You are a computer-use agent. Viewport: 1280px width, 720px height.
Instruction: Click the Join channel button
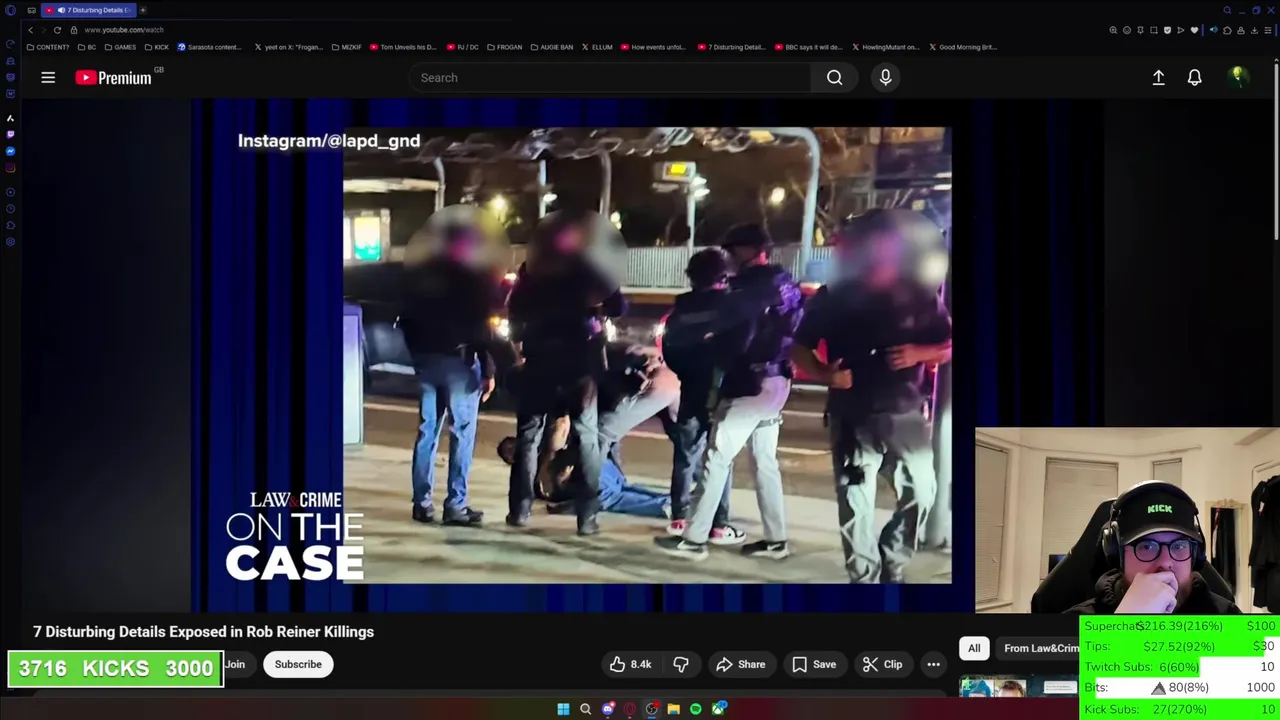235,664
